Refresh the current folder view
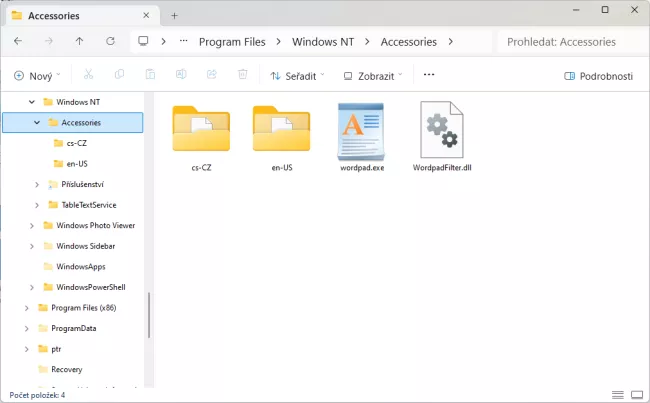This screenshot has height=403, width=650. point(110,41)
